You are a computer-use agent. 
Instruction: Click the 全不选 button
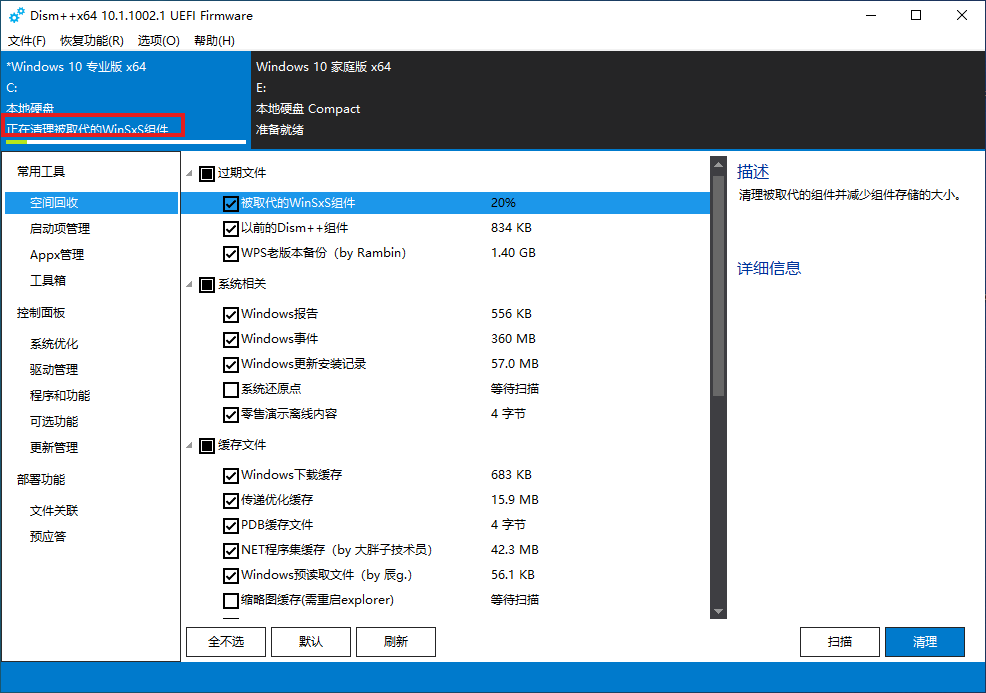click(x=226, y=641)
